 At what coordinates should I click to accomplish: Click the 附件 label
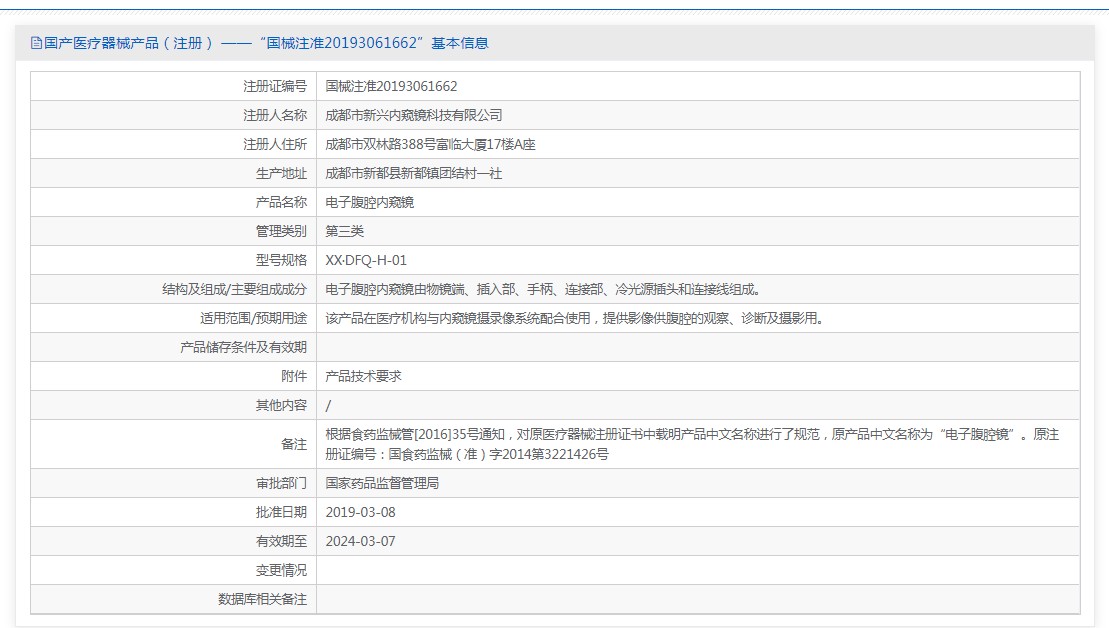294,376
